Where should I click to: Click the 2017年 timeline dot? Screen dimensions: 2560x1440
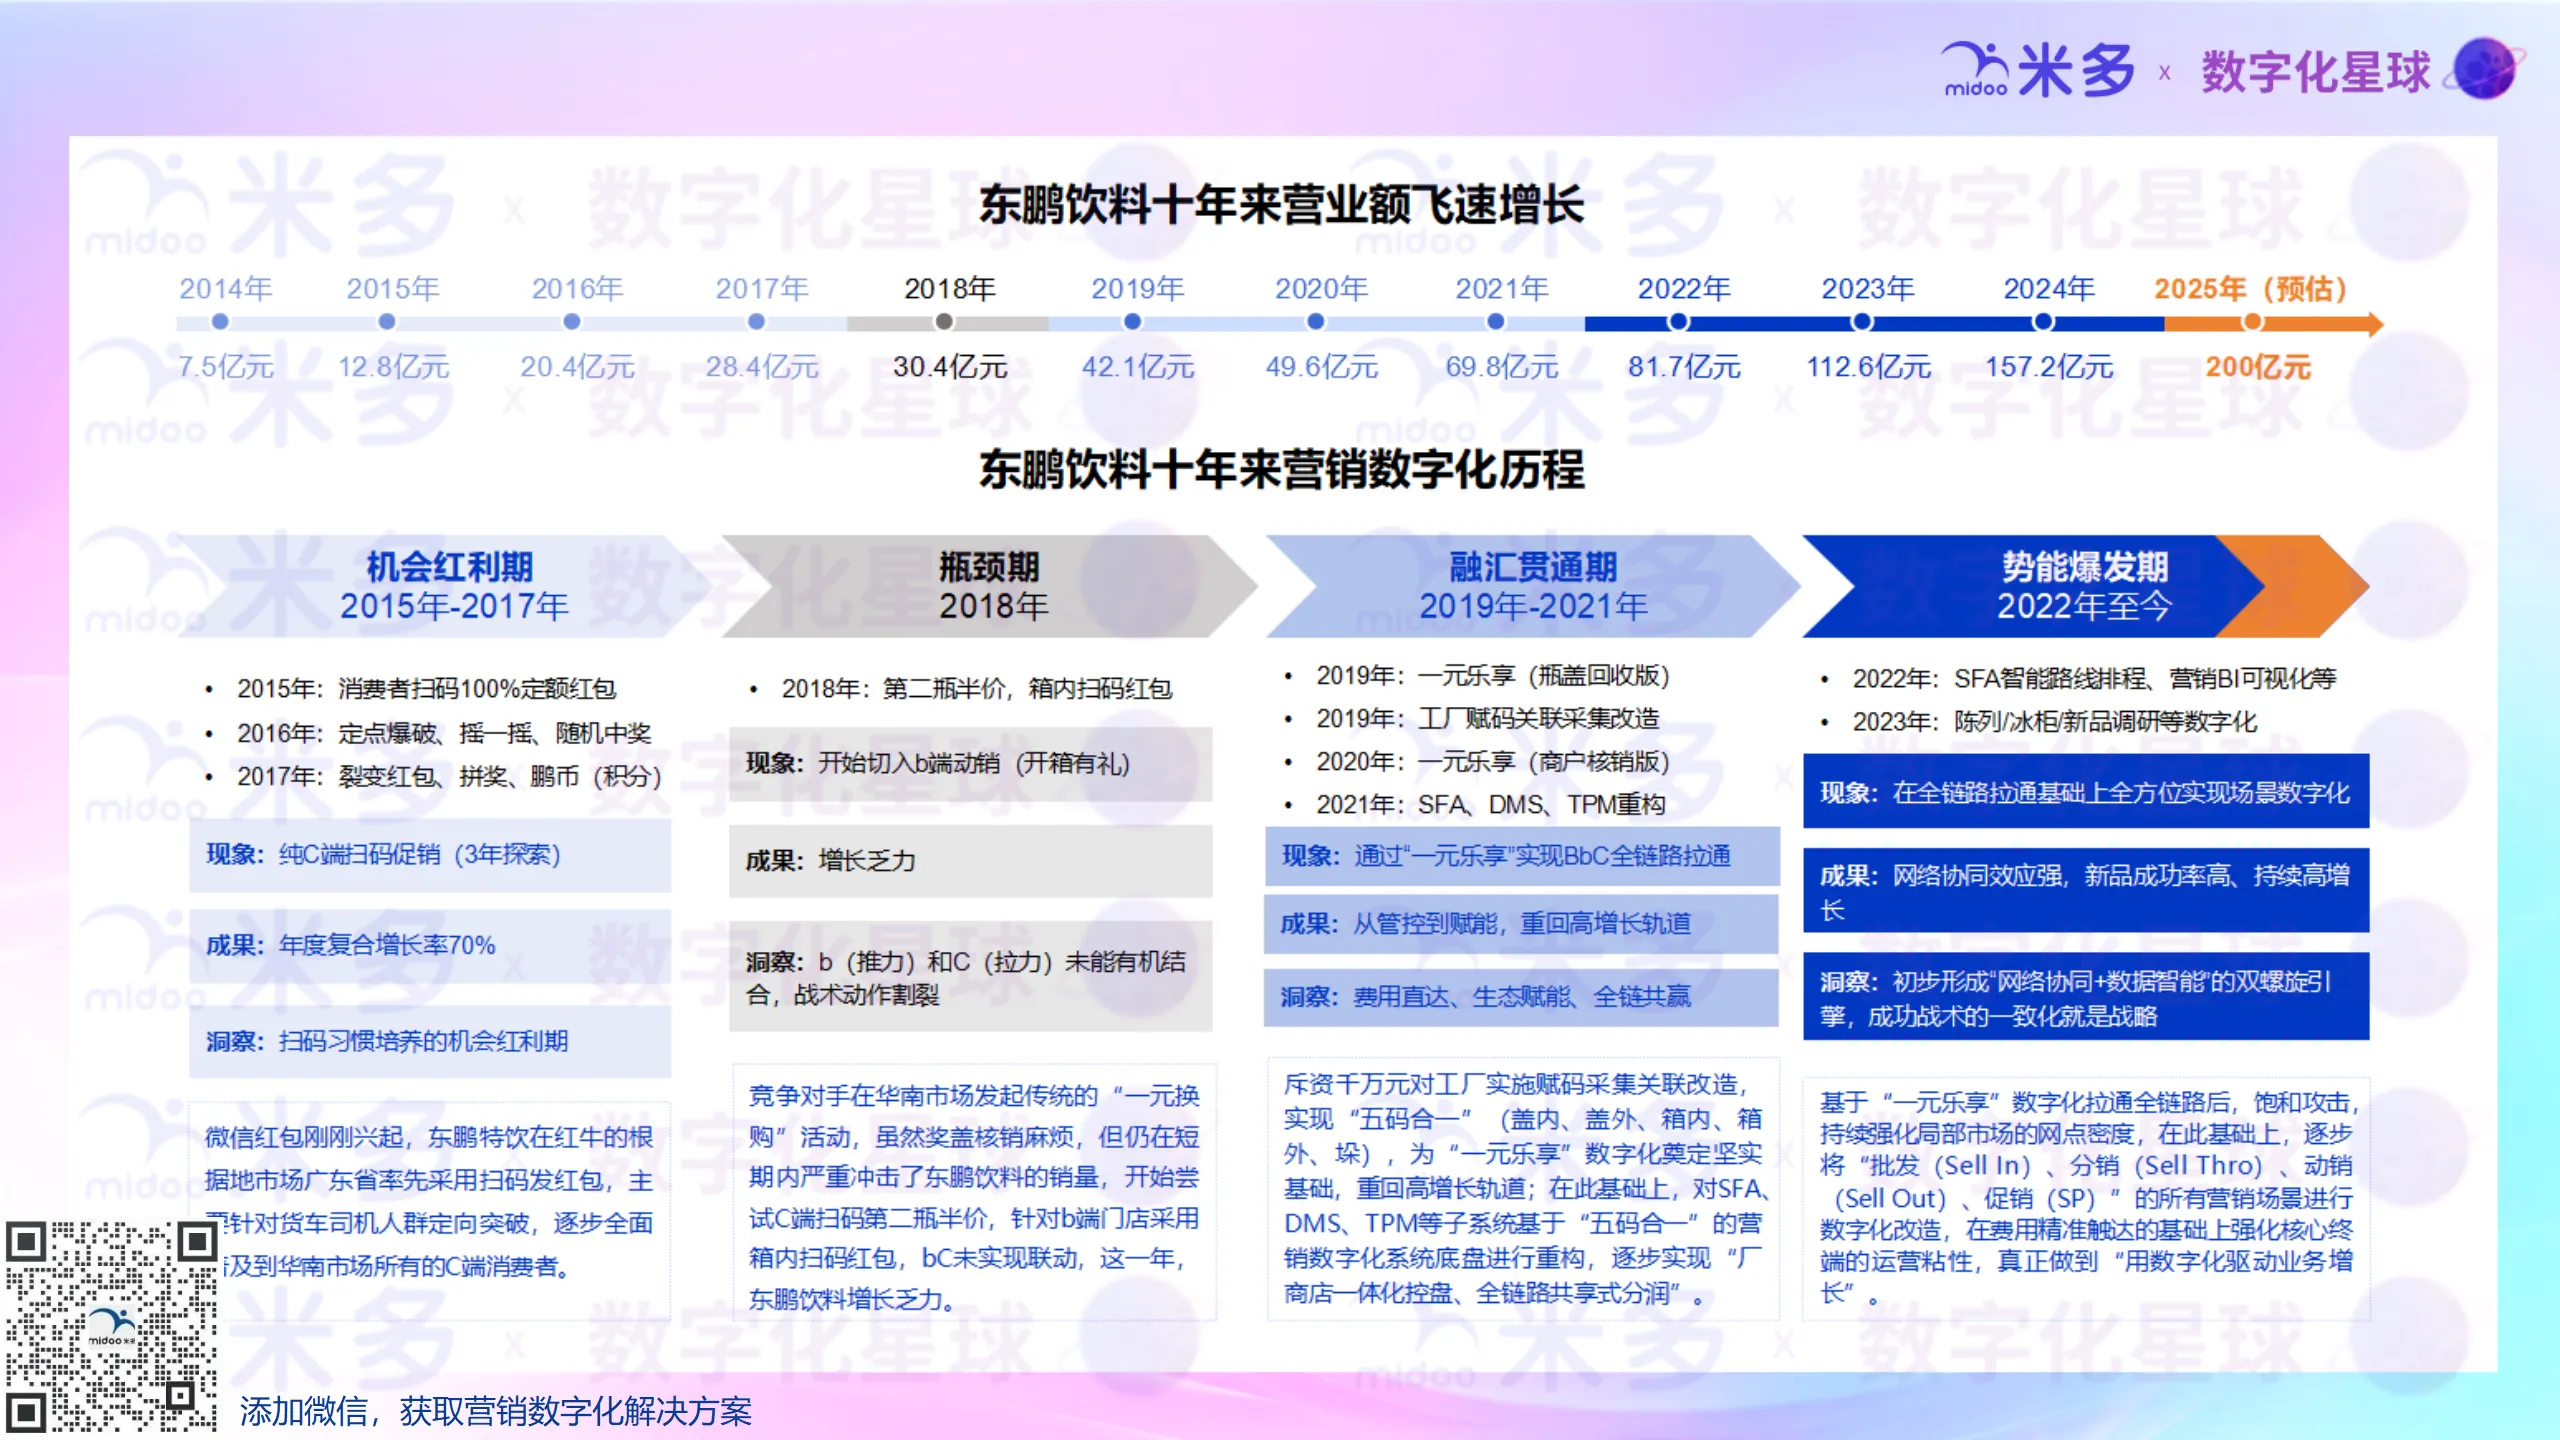(x=757, y=322)
